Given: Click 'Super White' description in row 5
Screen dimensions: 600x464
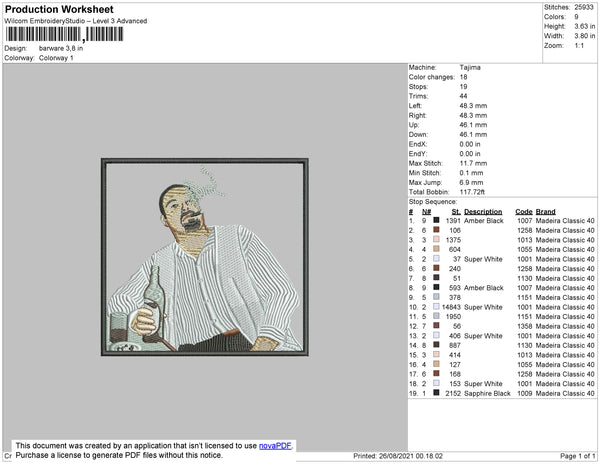Looking at the screenshot, I should tap(483, 259).
